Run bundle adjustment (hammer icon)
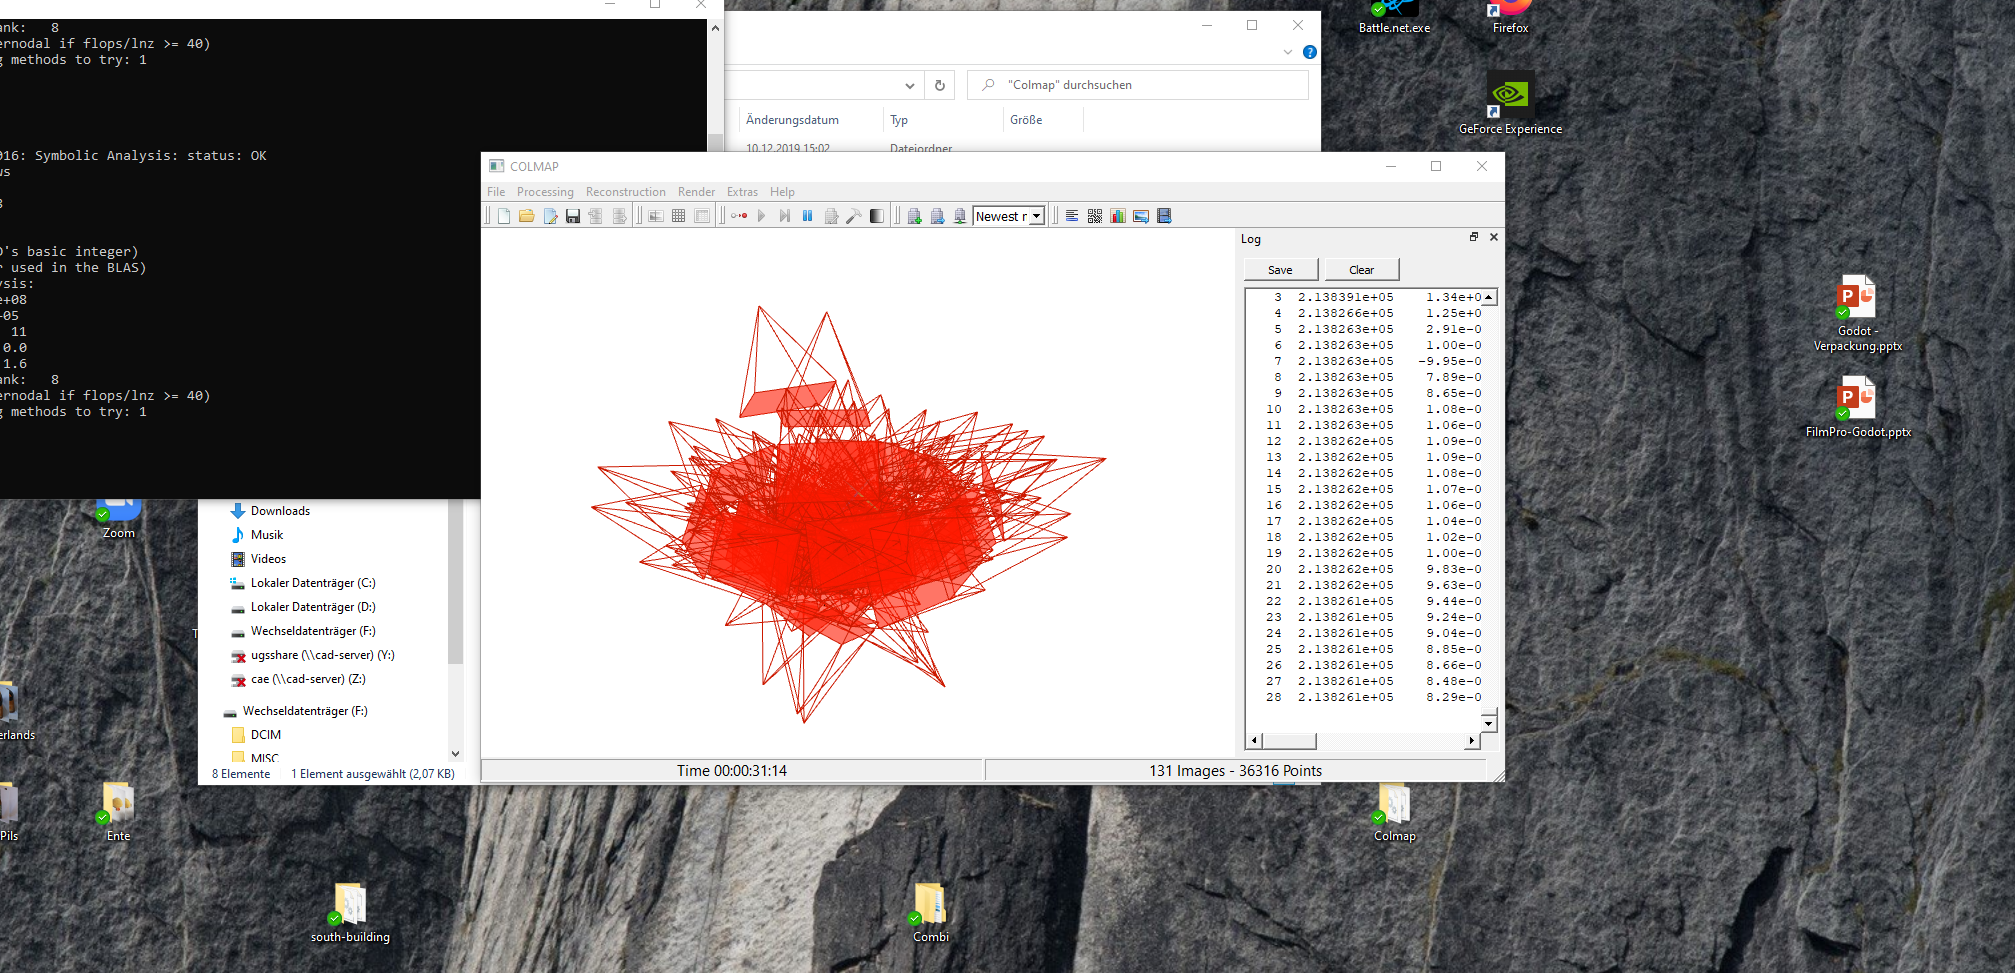Image resolution: width=2015 pixels, height=973 pixels. tap(854, 216)
